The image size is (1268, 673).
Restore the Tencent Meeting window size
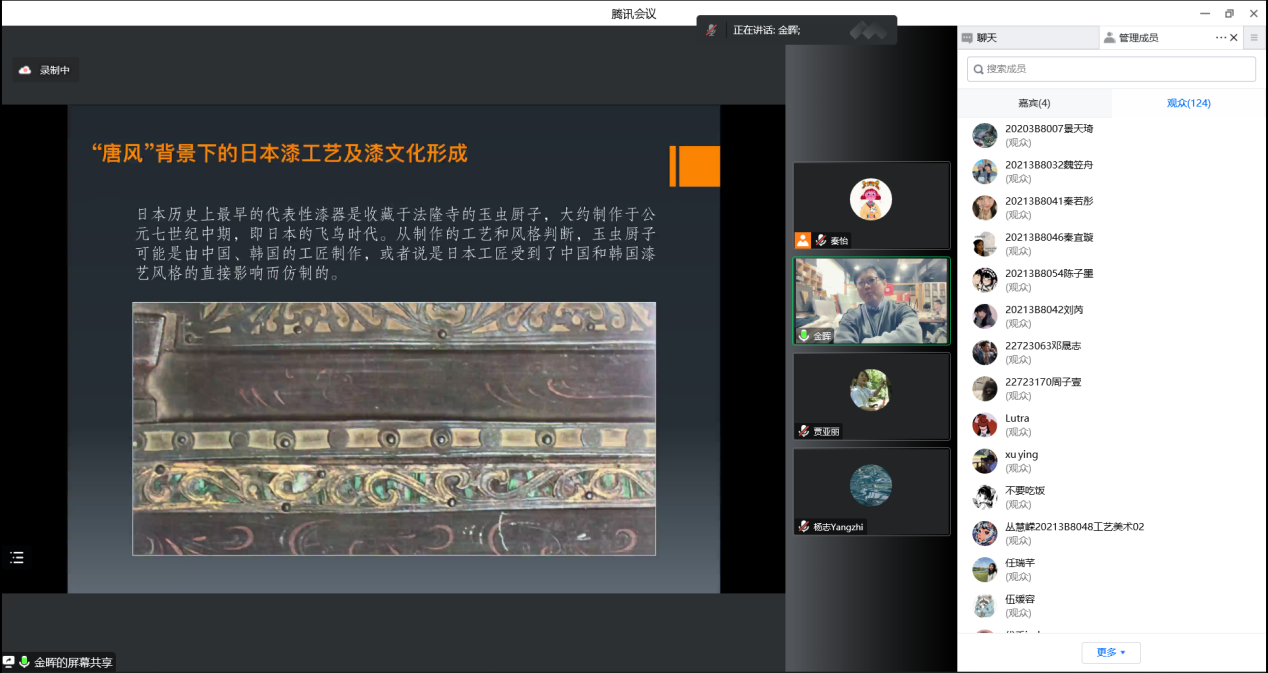pyautogui.click(x=1229, y=13)
